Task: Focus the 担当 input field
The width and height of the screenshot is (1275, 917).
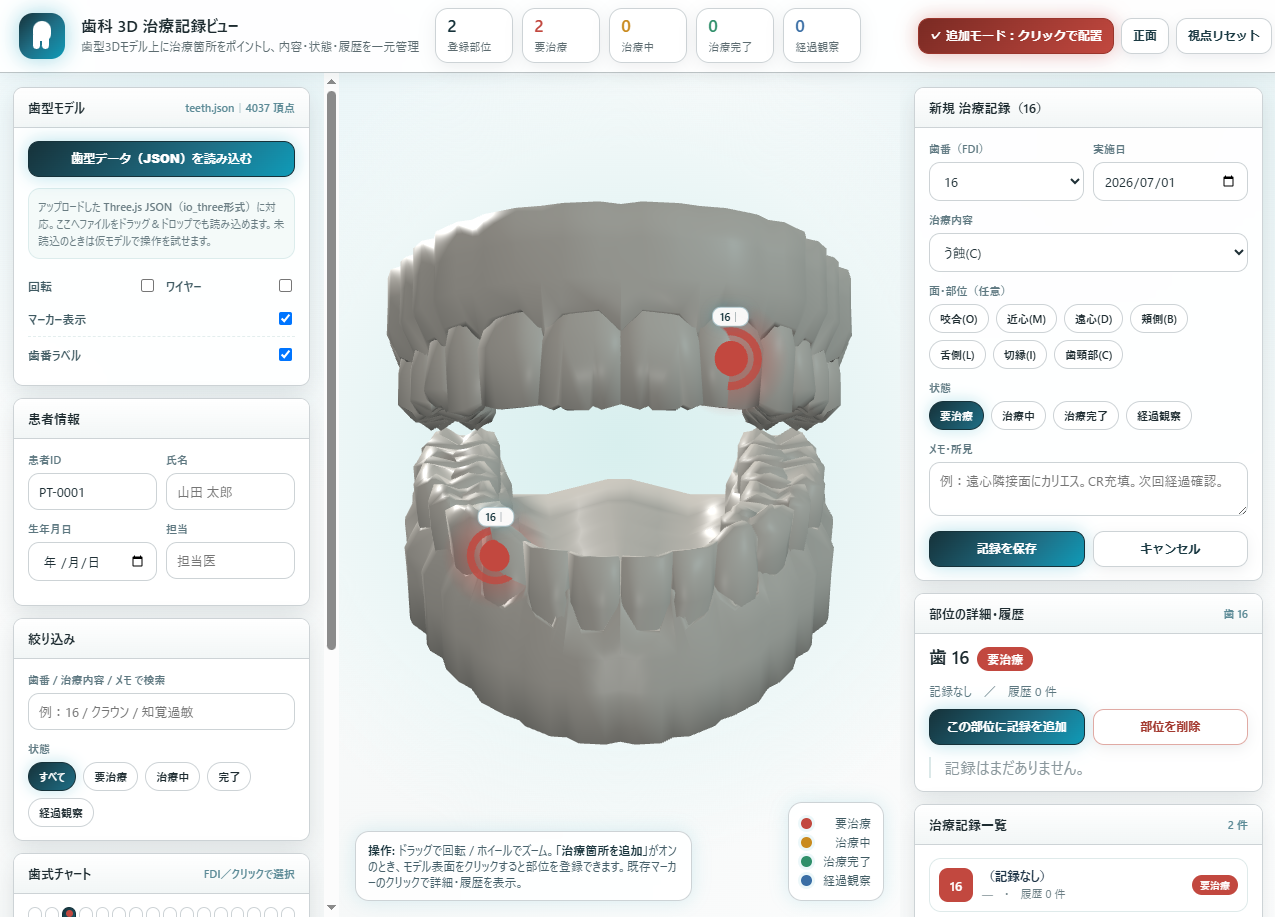Action: [230, 561]
